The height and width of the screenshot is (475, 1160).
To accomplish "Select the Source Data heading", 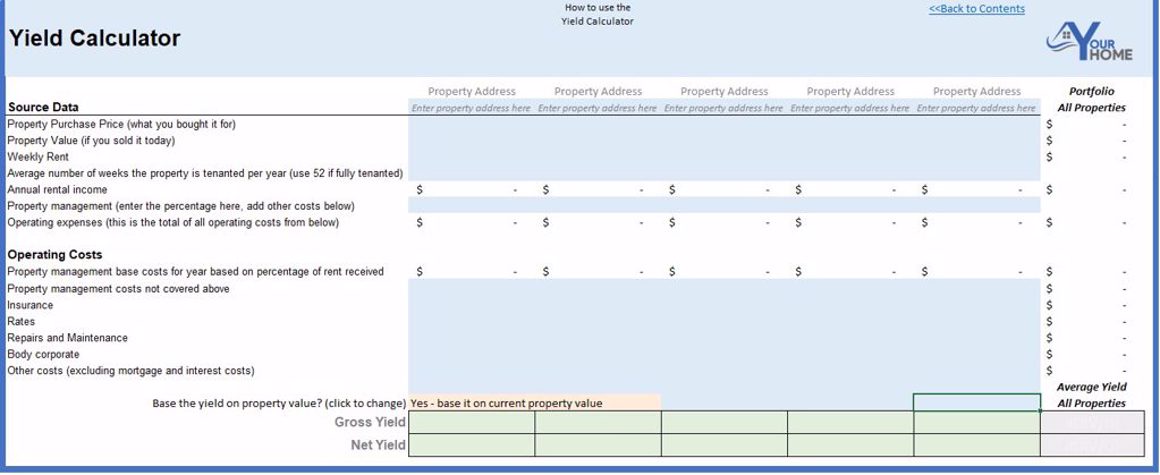I will (43, 107).
